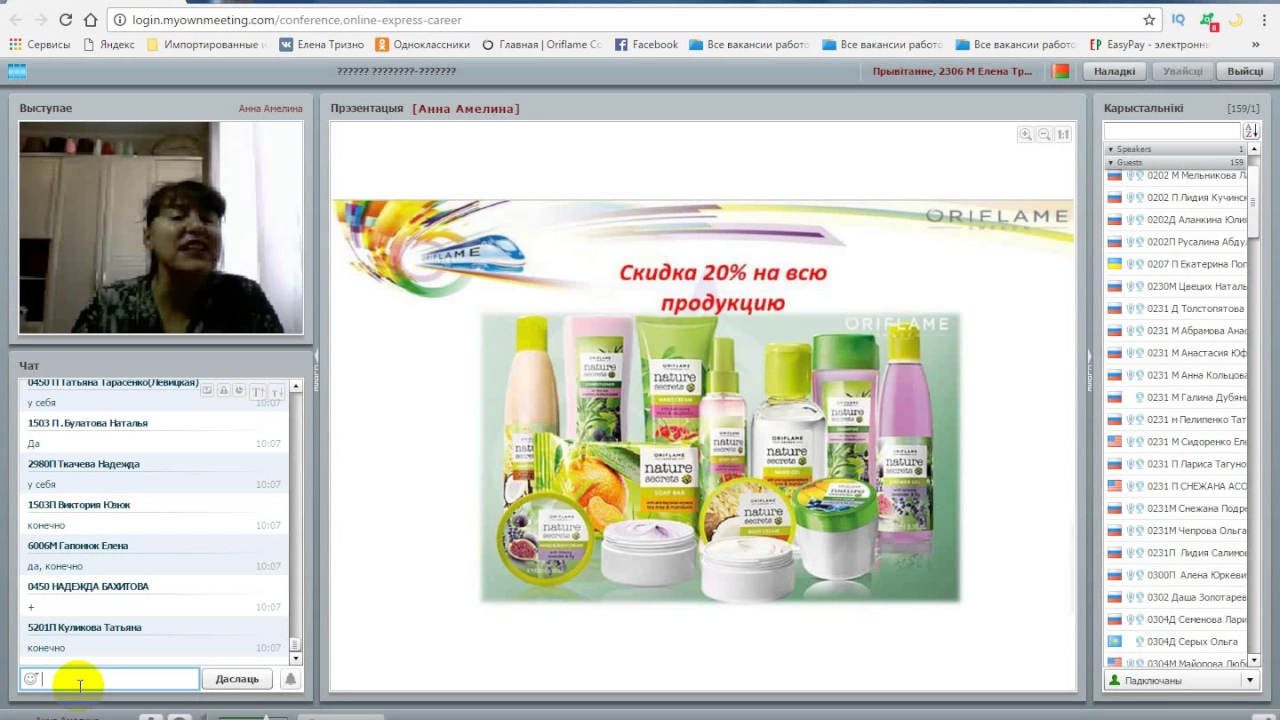The image size is (1280, 720).
Task: Open the Facebook bookmark
Action: pos(646,44)
